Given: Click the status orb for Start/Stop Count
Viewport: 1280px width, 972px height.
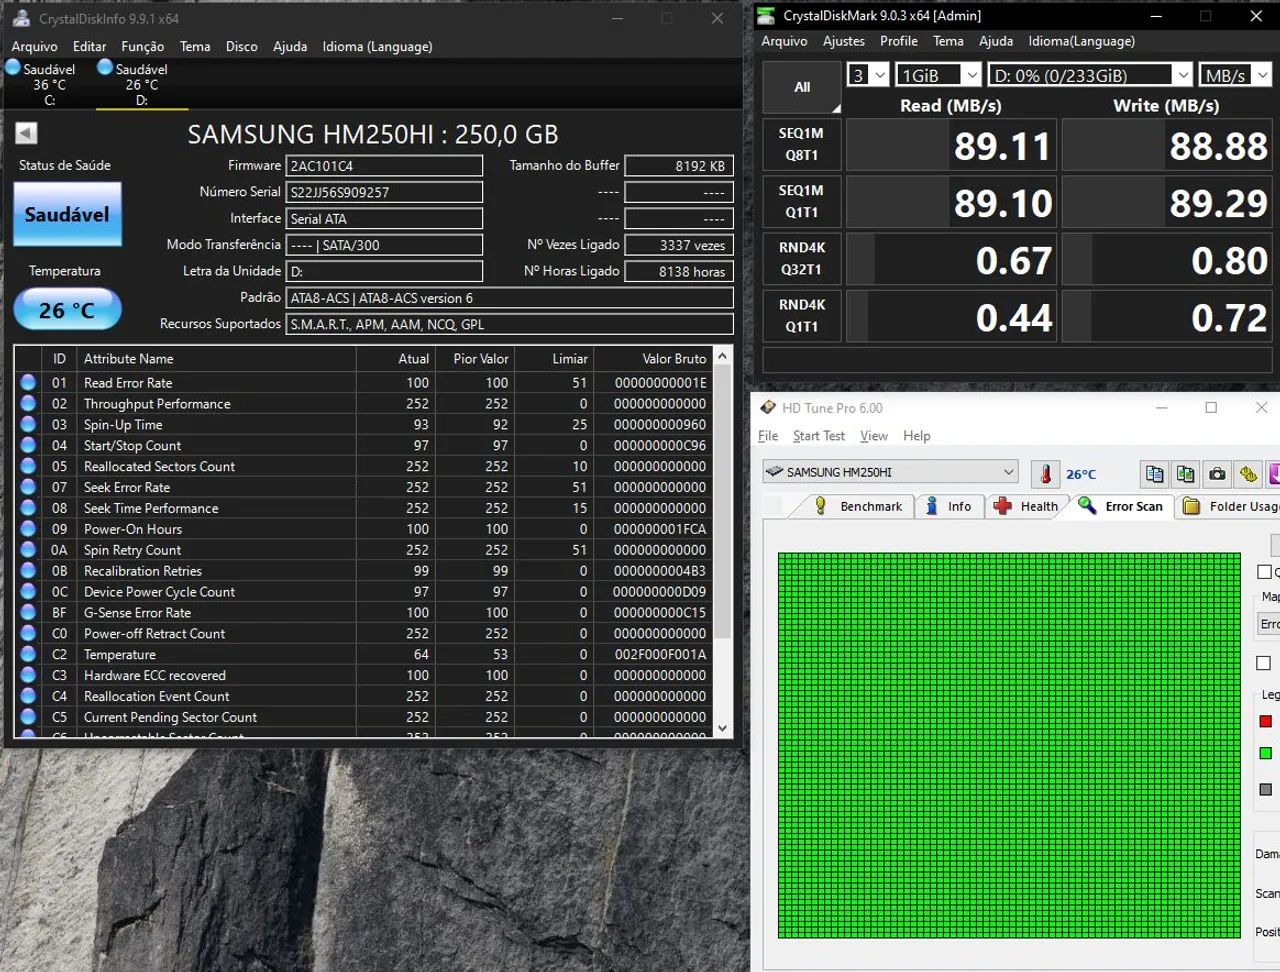Looking at the screenshot, I should (x=28, y=445).
